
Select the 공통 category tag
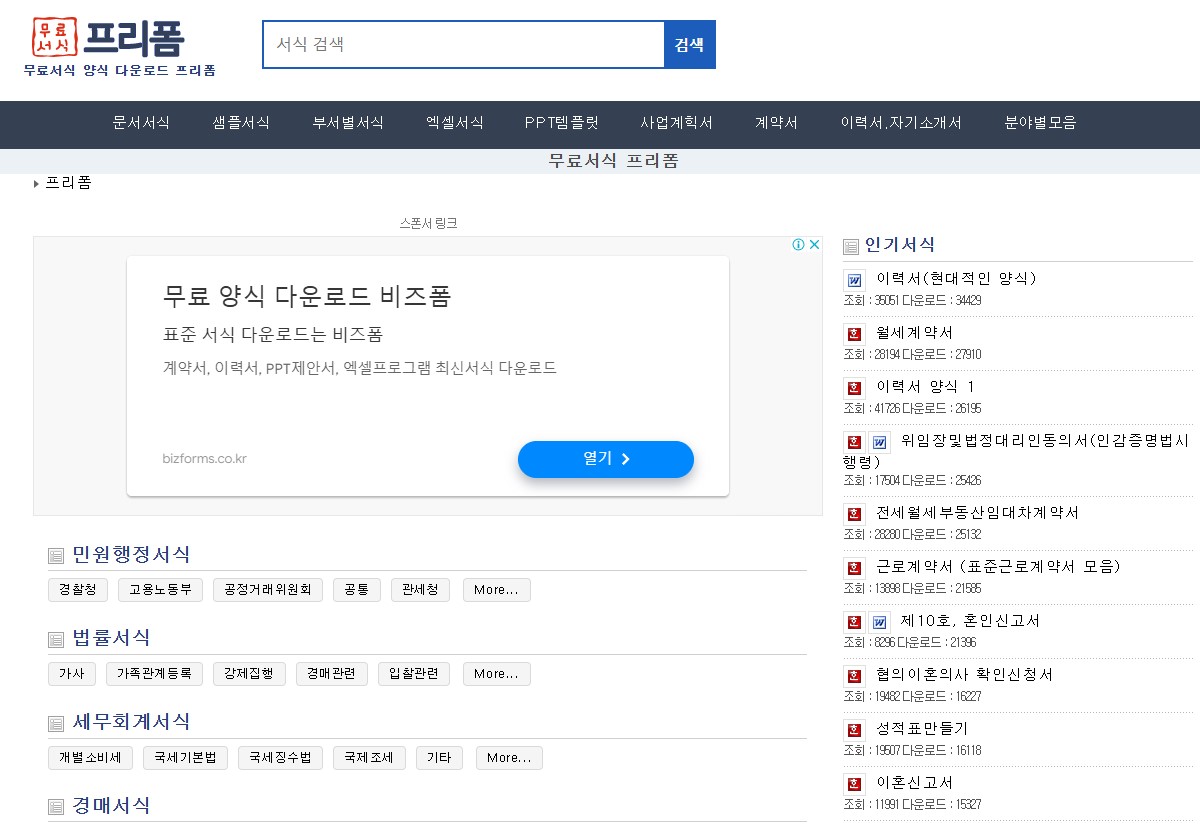point(357,590)
